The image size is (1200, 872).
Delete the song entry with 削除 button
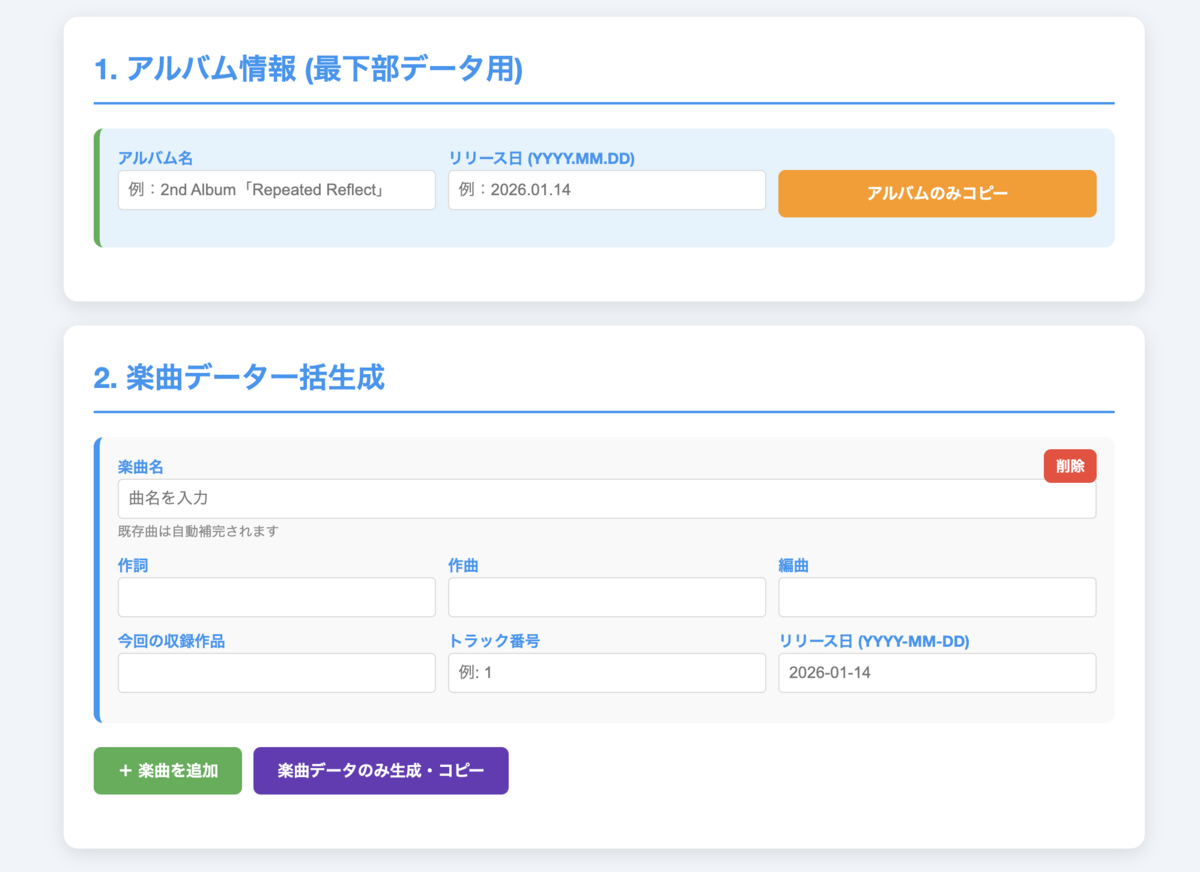1070,466
